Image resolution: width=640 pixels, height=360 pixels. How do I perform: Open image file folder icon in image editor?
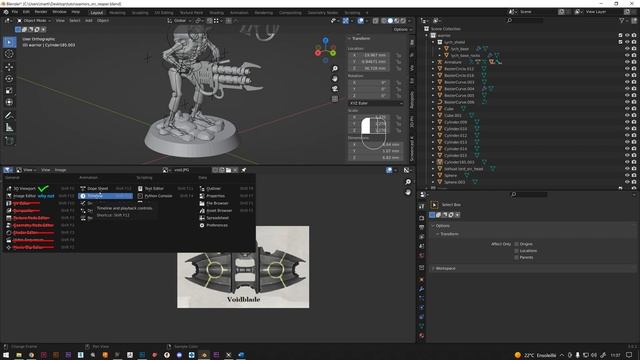tap(229, 170)
